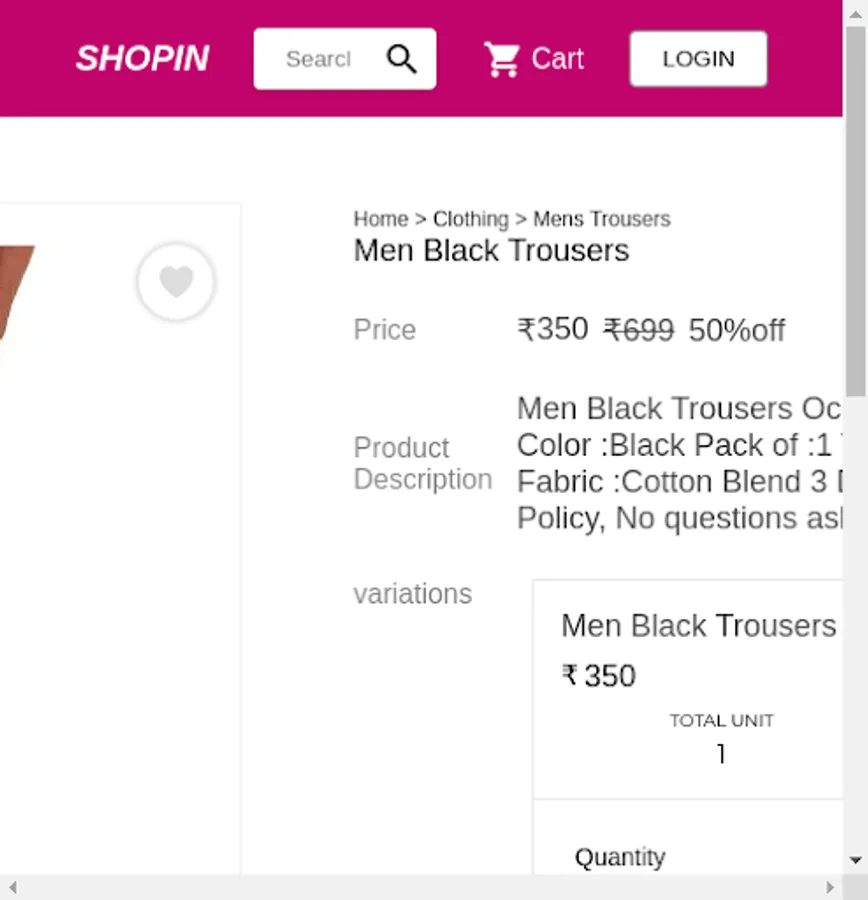Click the vertical scrollbar thumb
The width and height of the screenshot is (868, 900).
[x=856, y=210]
